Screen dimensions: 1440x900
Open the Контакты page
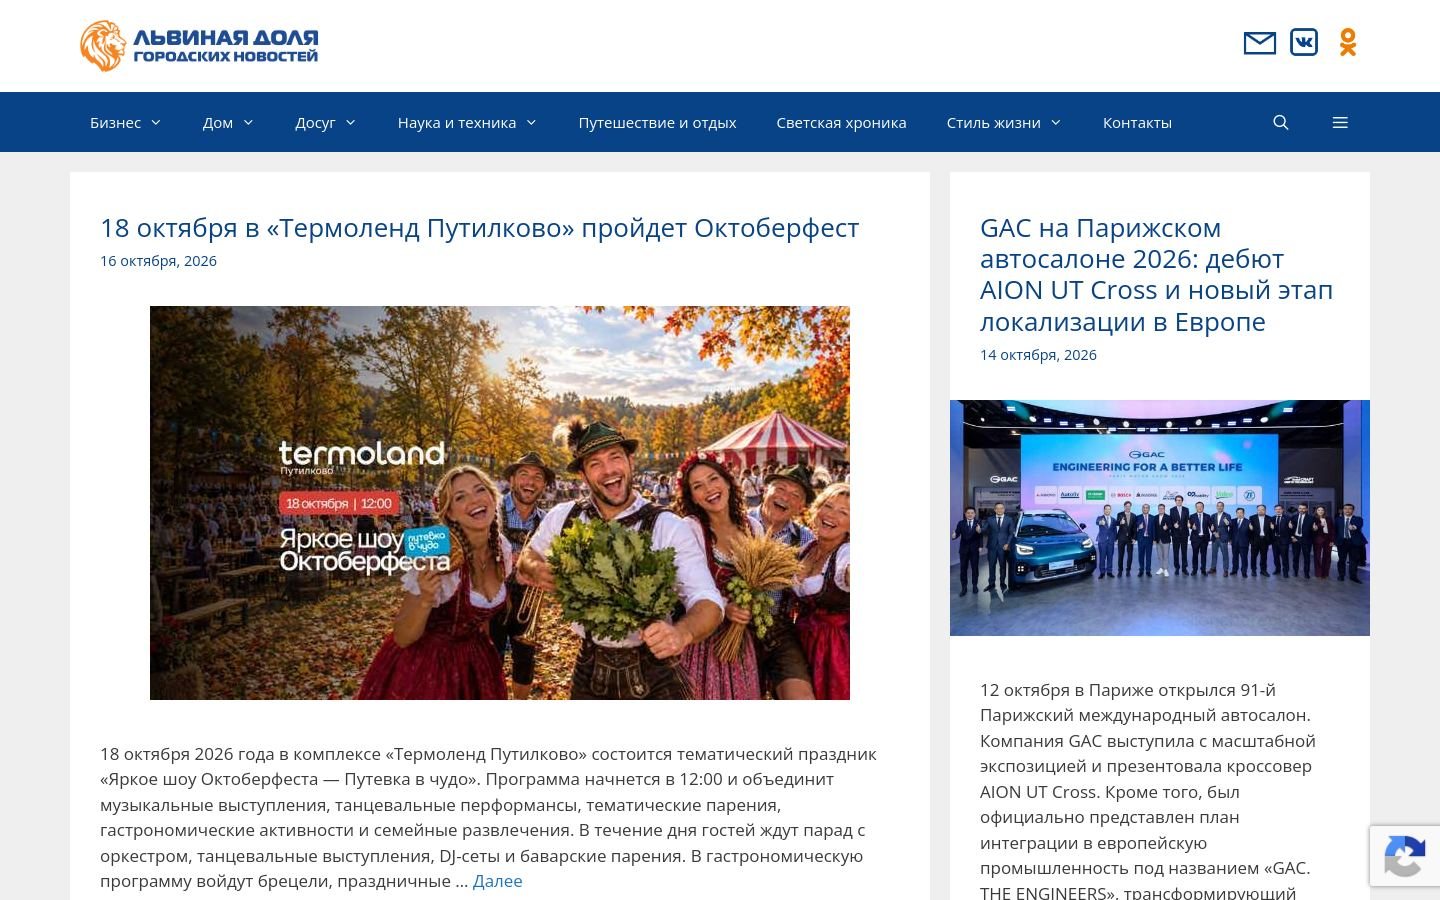[1137, 122]
